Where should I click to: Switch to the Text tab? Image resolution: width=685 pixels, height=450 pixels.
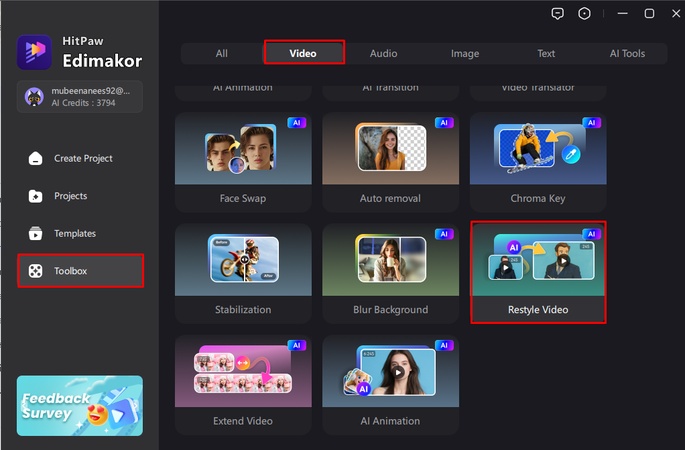[546, 53]
